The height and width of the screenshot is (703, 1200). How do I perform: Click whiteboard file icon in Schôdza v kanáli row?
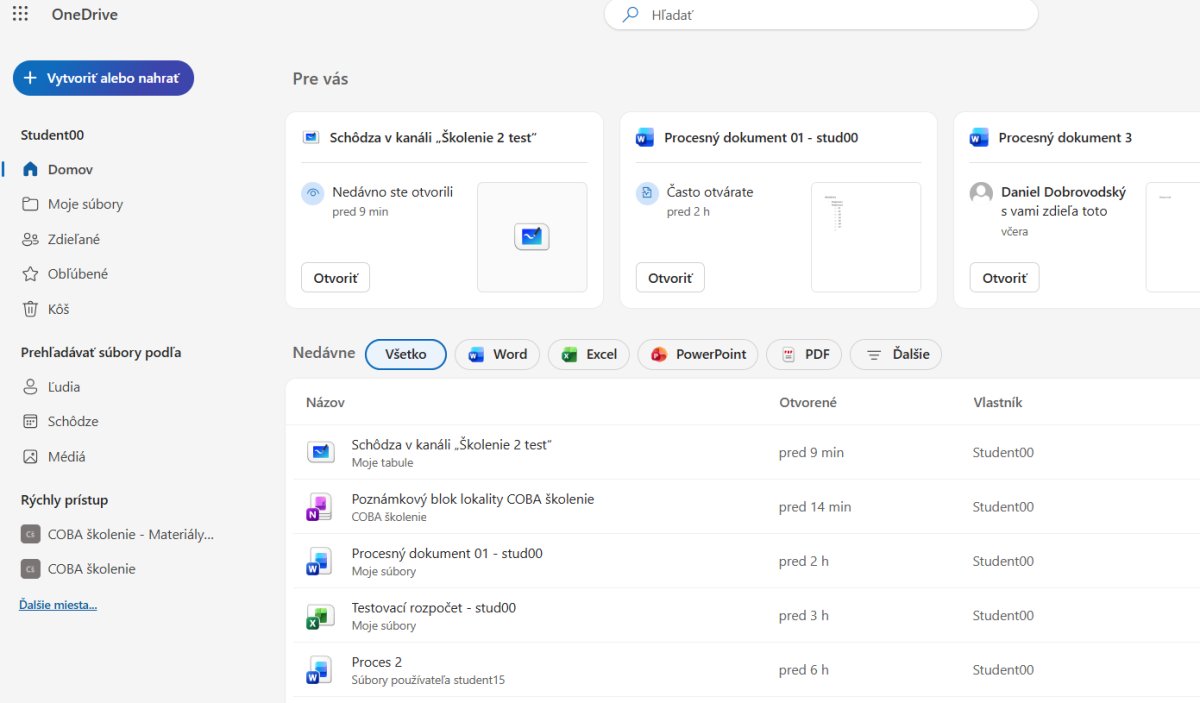(320, 452)
